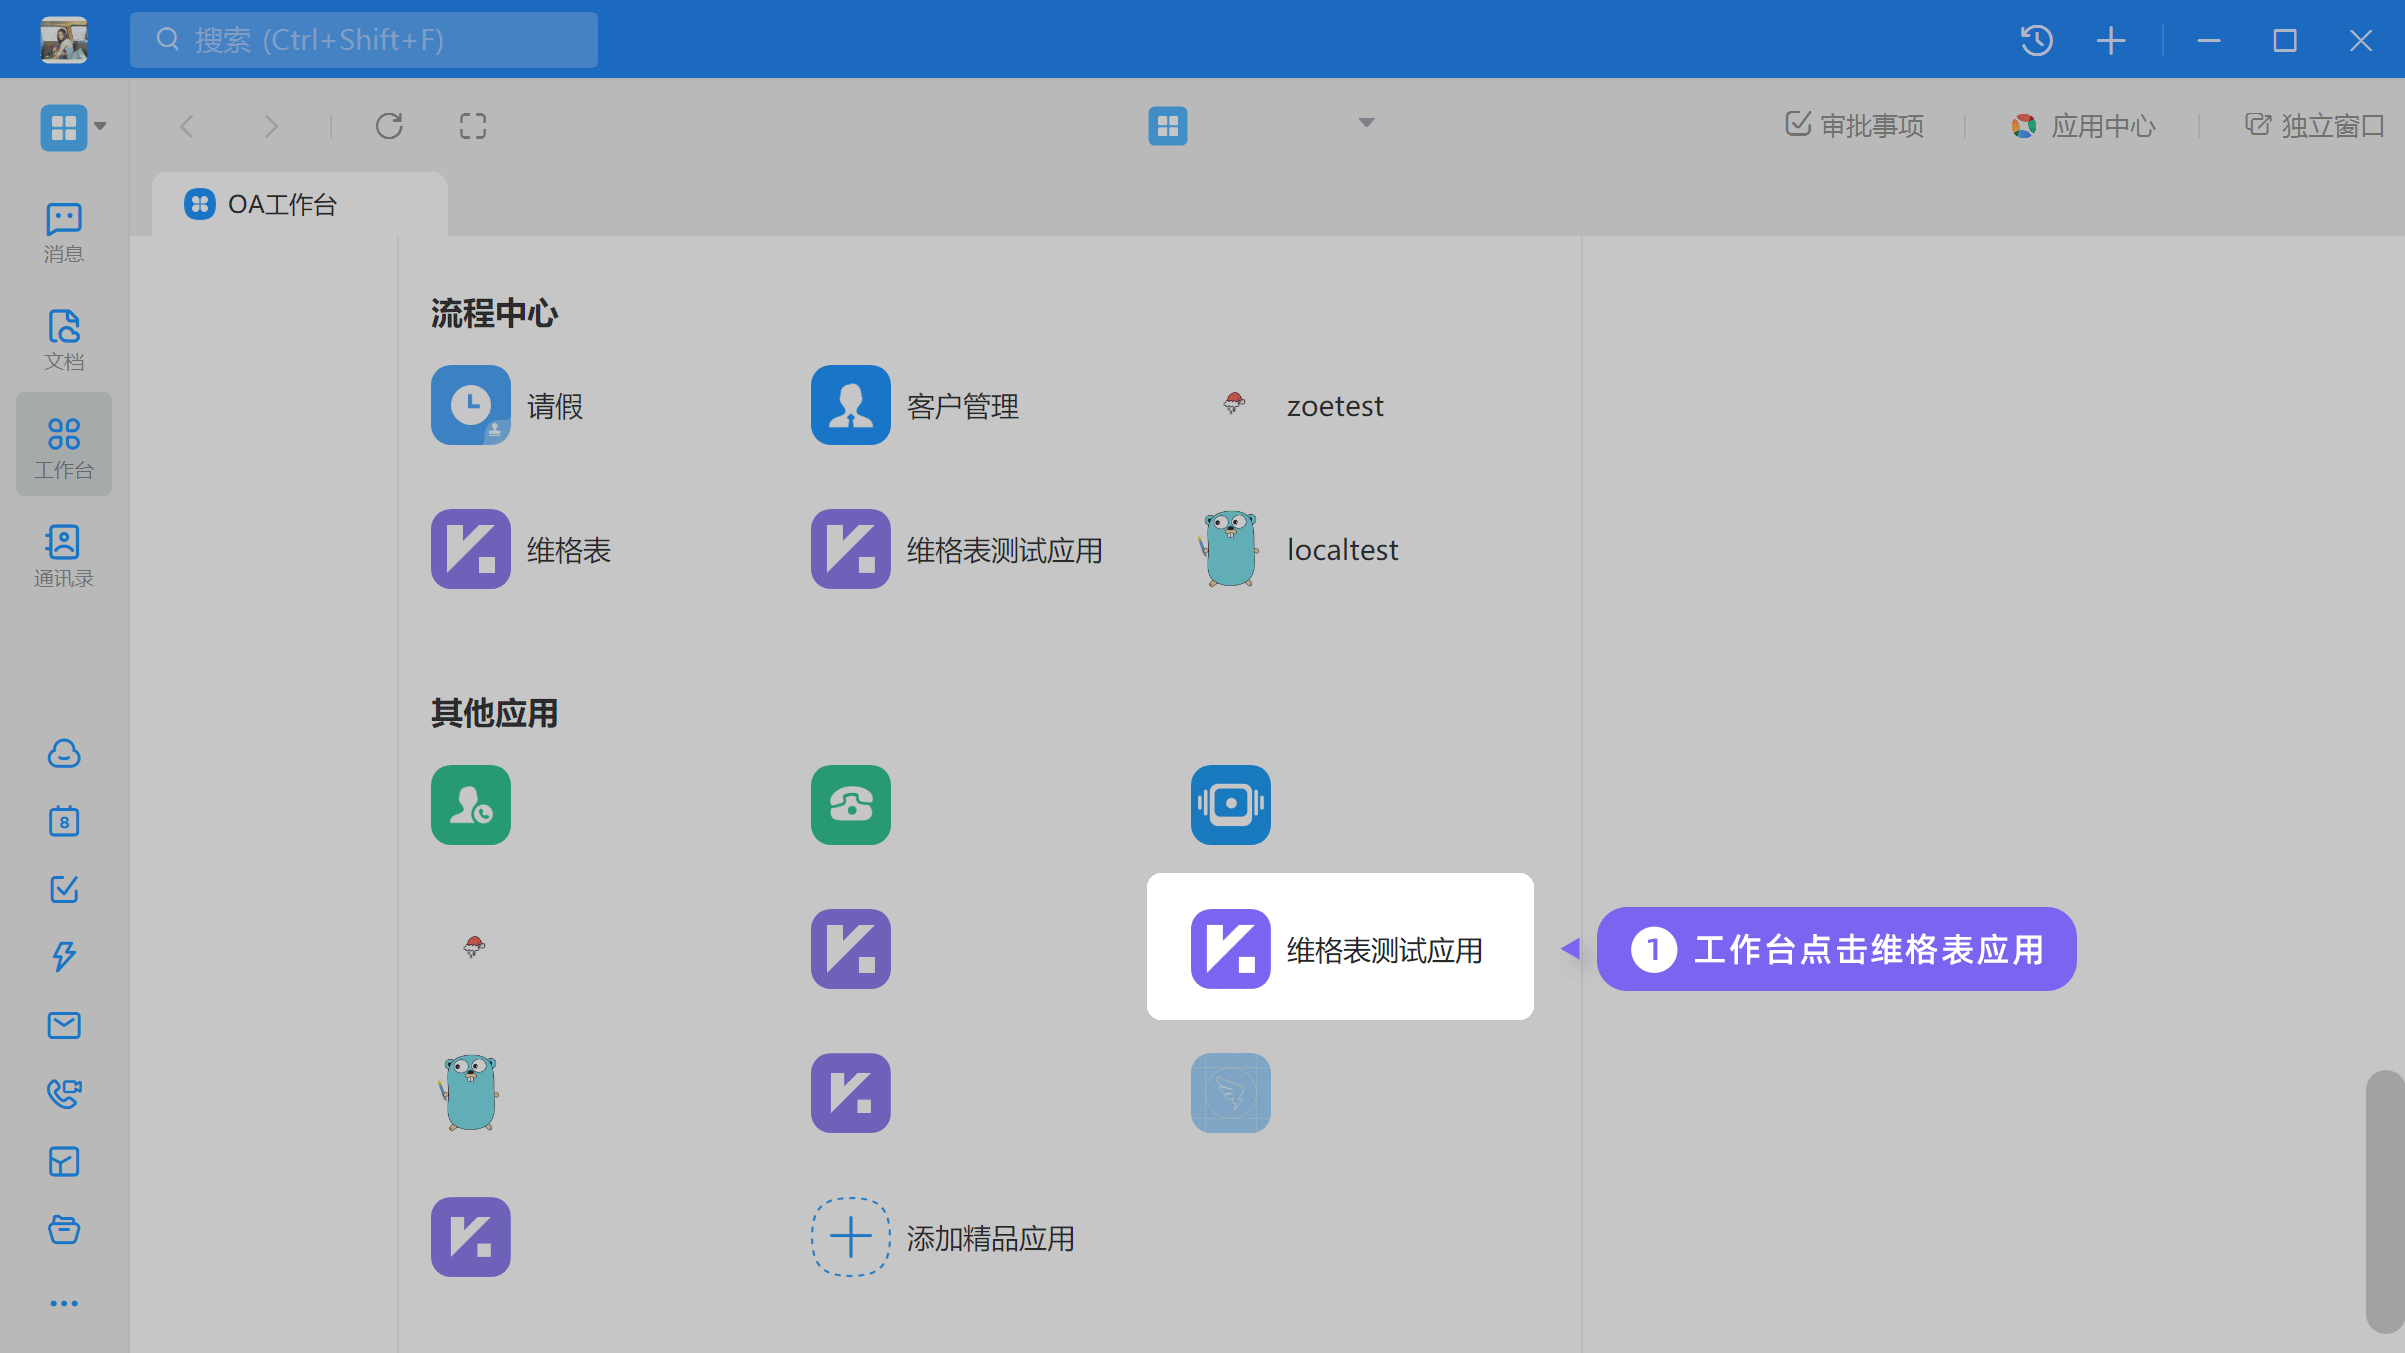The width and height of the screenshot is (2405, 1353).
Task: Open the 请假 leave request app
Action: pos(471,405)
